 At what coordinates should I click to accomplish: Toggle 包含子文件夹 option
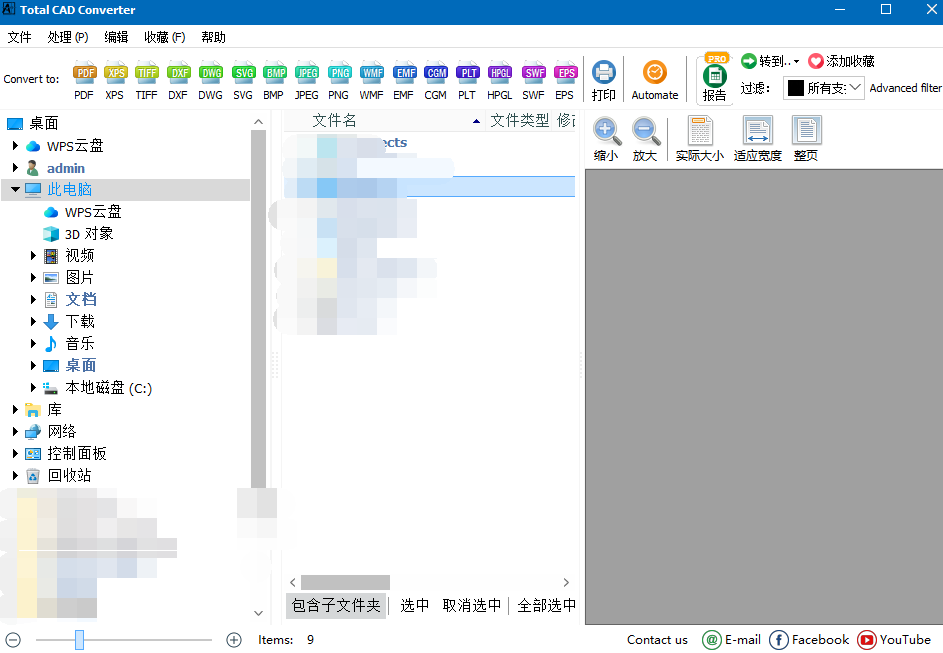coord(336,605)
